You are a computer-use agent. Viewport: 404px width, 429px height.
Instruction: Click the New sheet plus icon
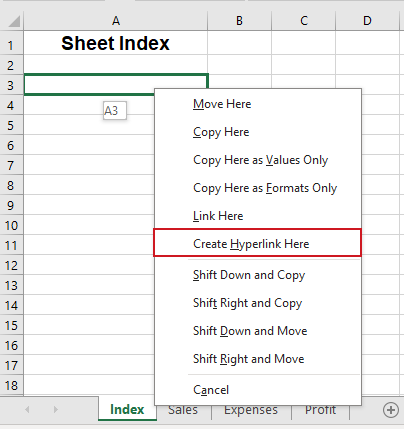pyautogui.click(x=391, y=410)
